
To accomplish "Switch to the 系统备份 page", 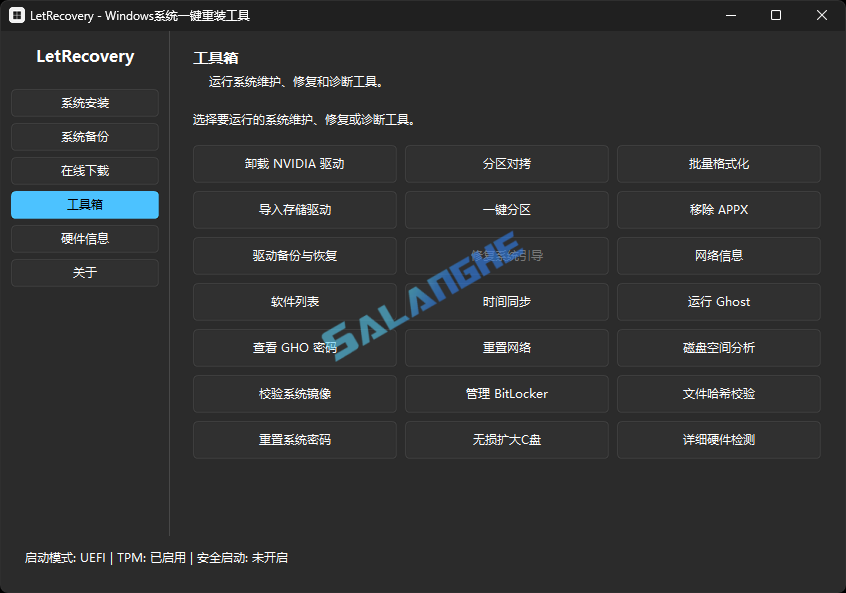I will (85, 137).
